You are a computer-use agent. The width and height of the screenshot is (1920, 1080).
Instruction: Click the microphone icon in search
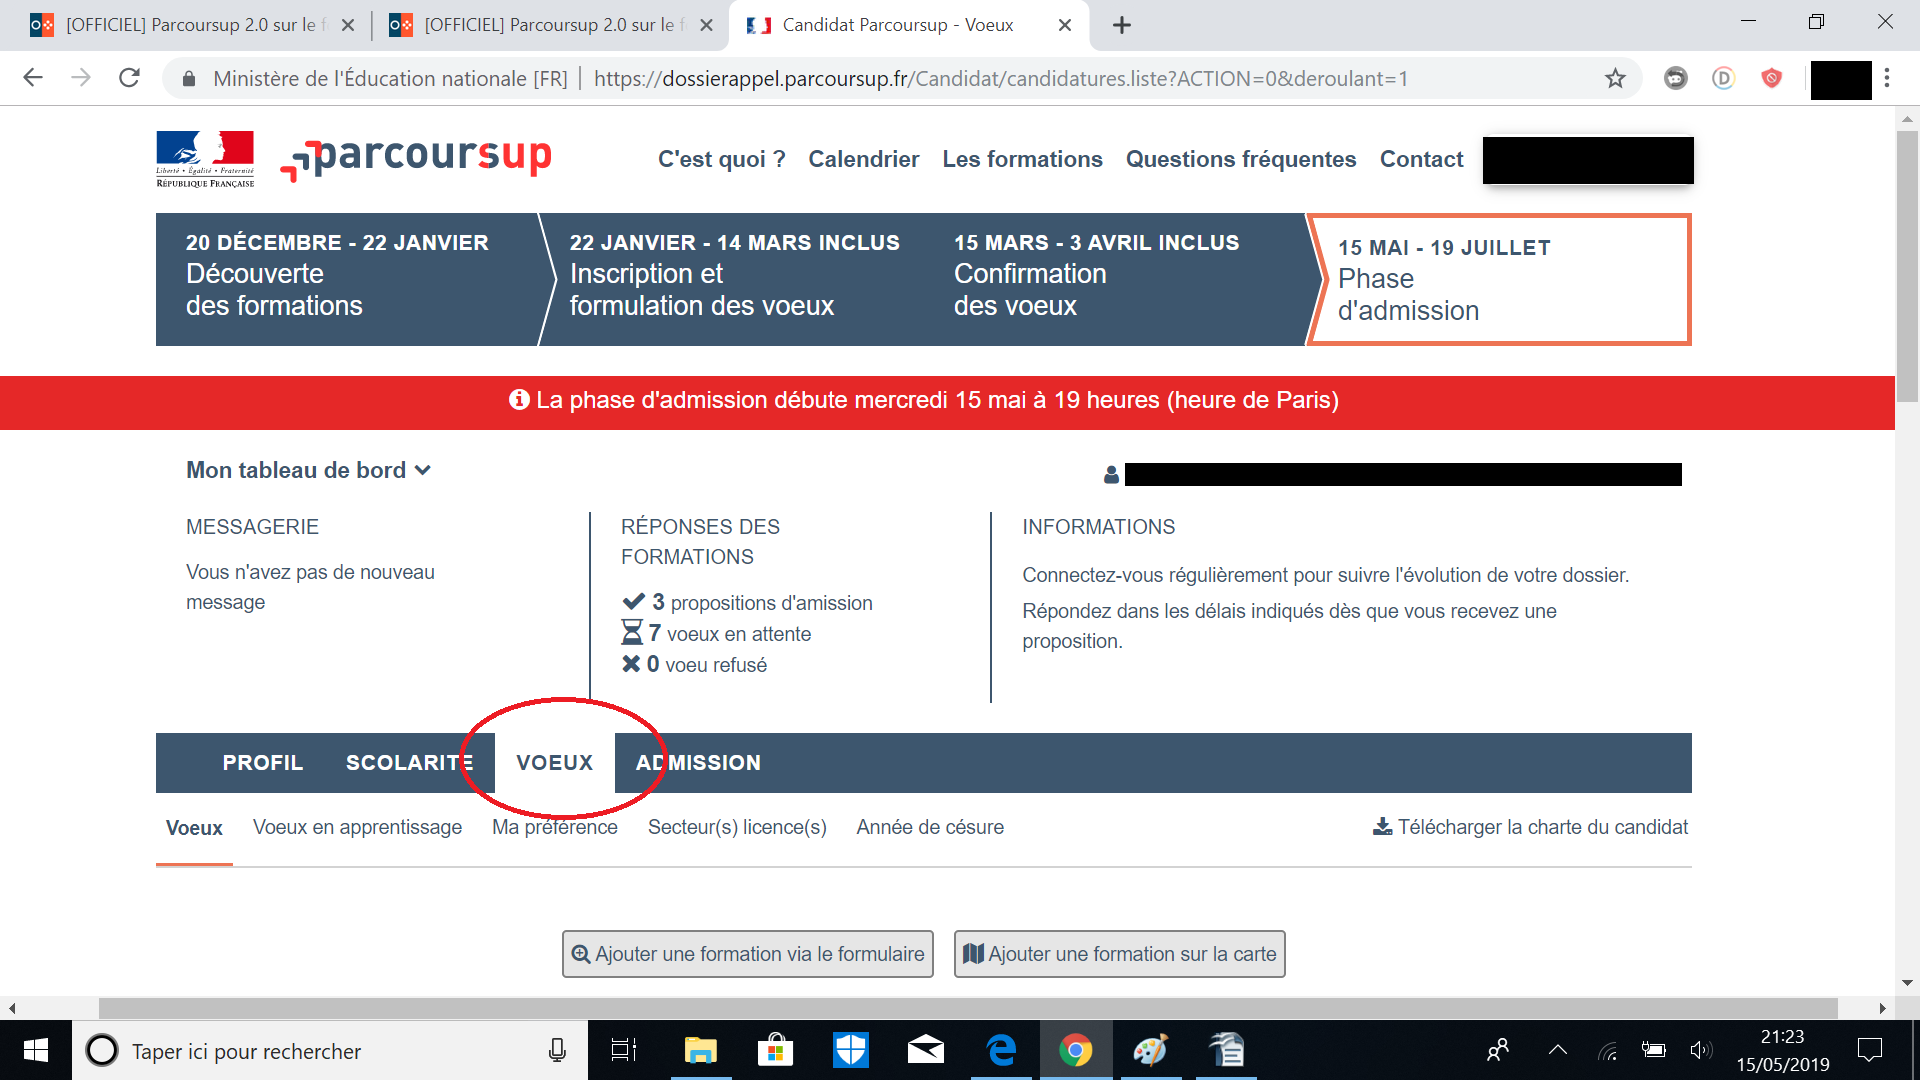tap(557, 1050)
